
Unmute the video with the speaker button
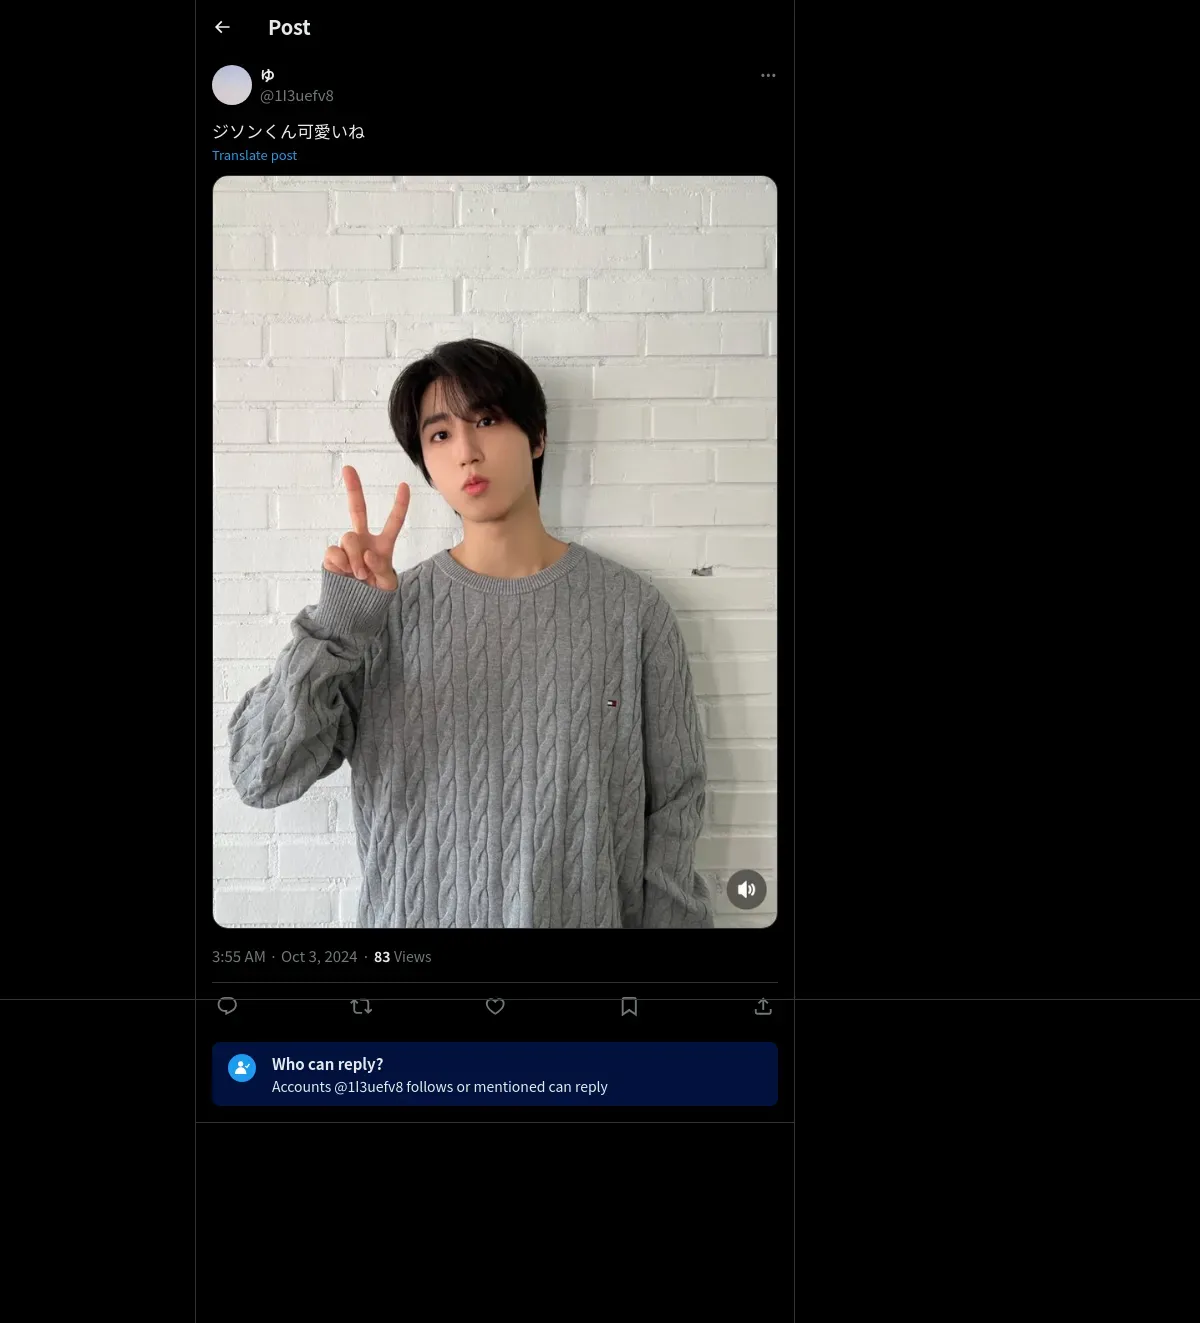click(746, 889)
